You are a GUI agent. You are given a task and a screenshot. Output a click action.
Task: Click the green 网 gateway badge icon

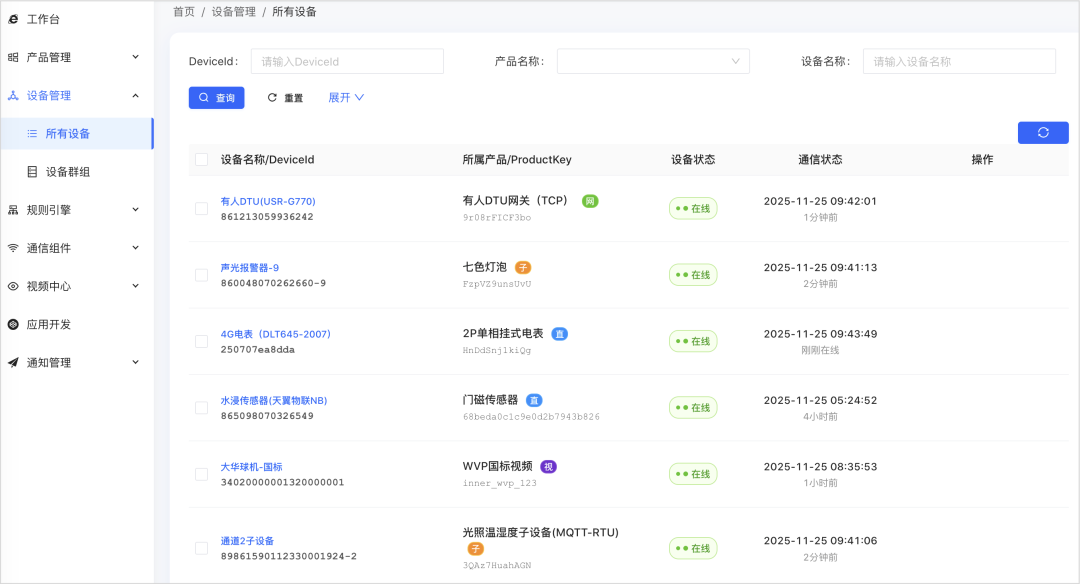coord(590,201)
